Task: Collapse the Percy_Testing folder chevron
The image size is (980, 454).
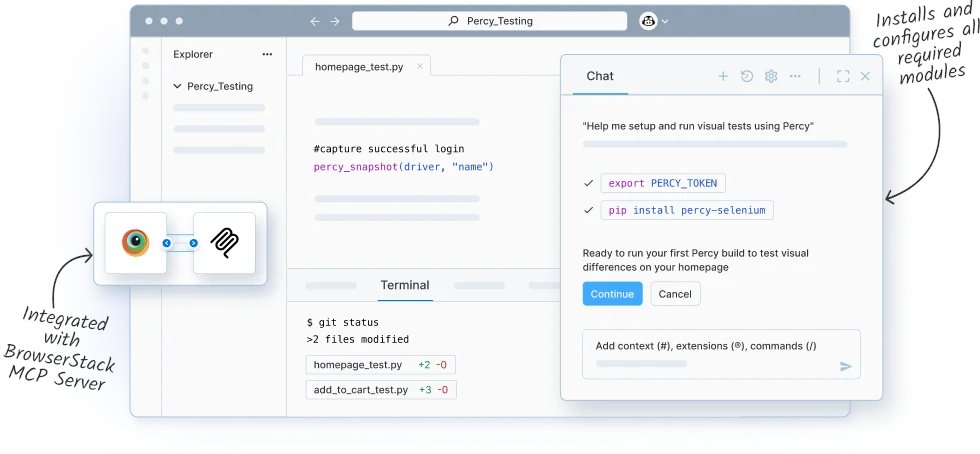Action: click(178, 86)
